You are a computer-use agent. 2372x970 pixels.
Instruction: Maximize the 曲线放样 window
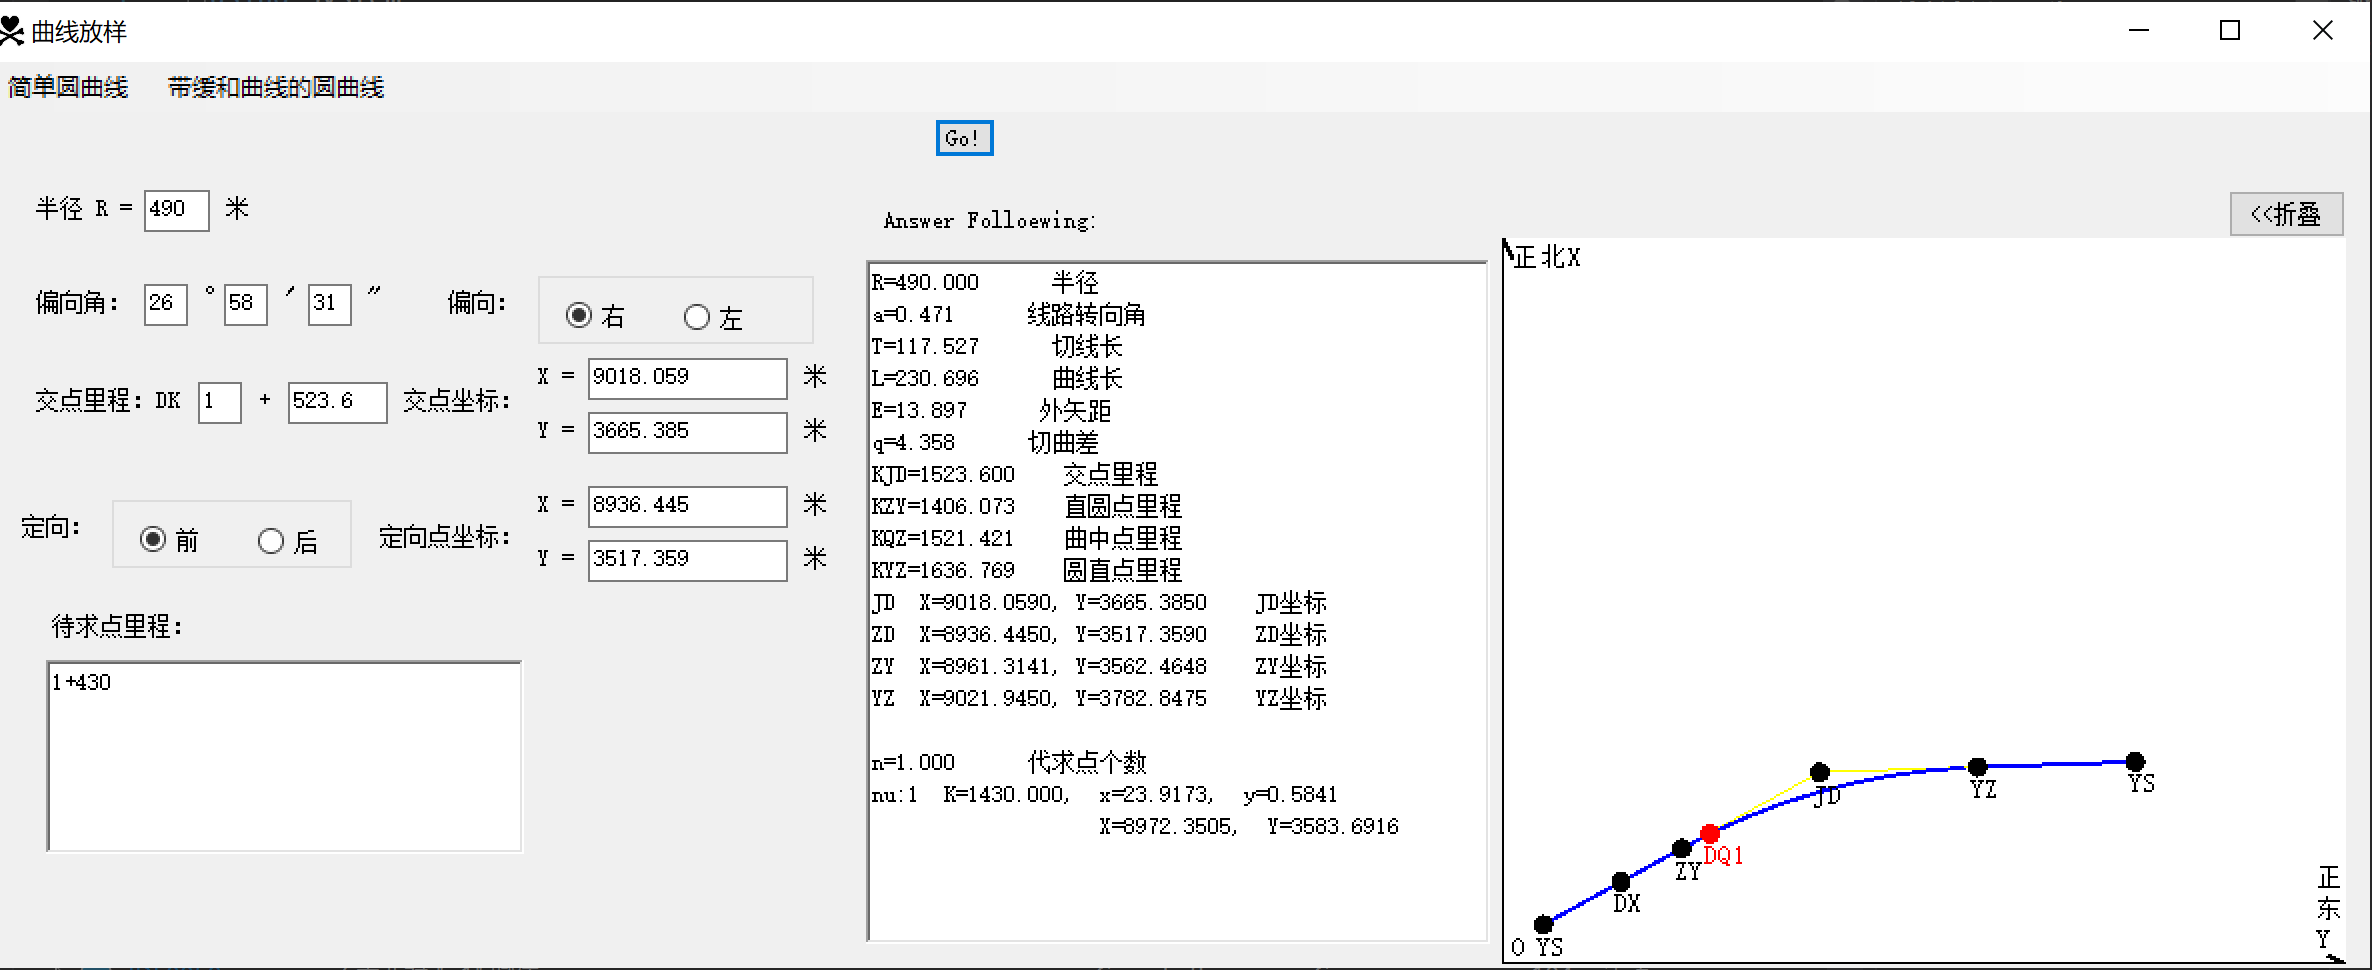[x=2230, y=31]
